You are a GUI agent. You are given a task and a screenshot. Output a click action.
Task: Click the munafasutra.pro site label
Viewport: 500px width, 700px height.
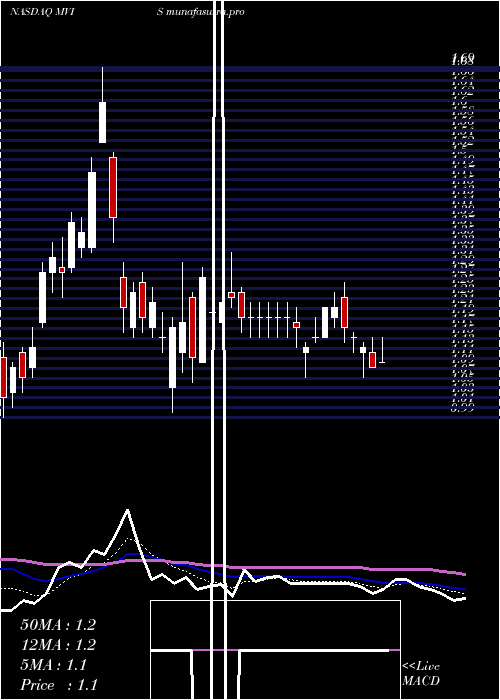click(204, 12)
